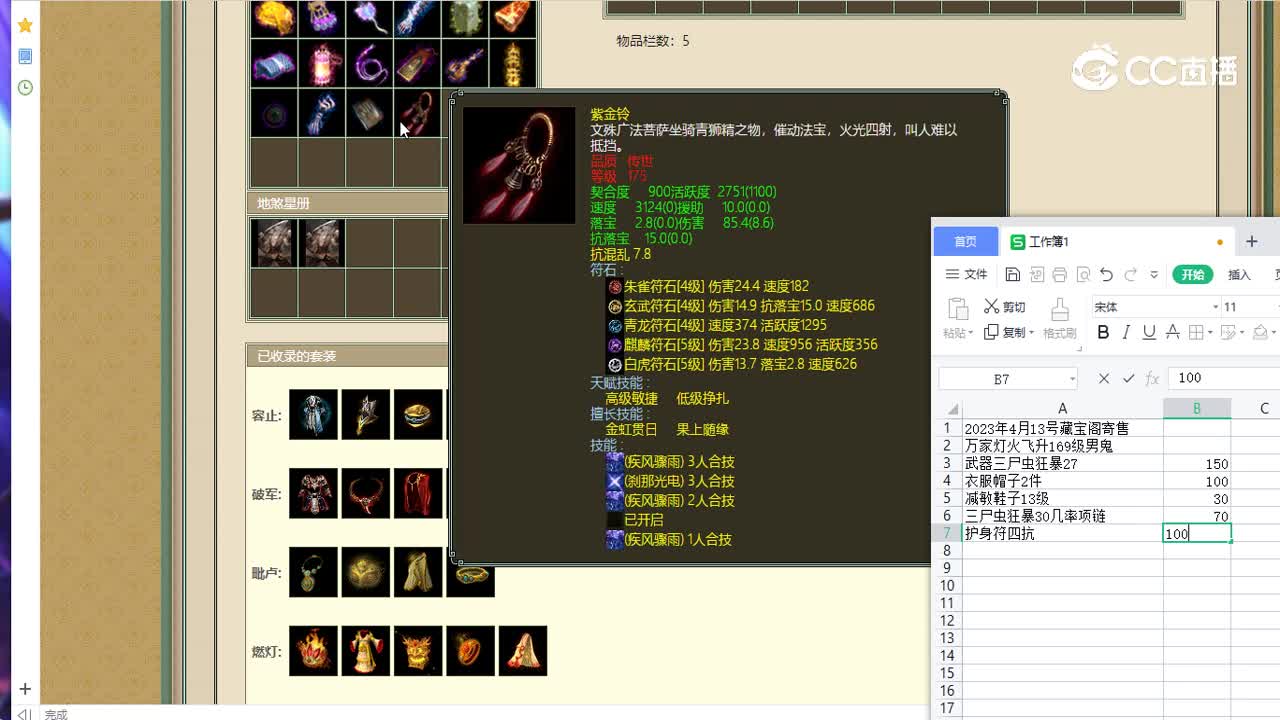This screenshot has width=1280, height=720.
Task: Open the 文件 file menu
Action: tap(967, 274)
